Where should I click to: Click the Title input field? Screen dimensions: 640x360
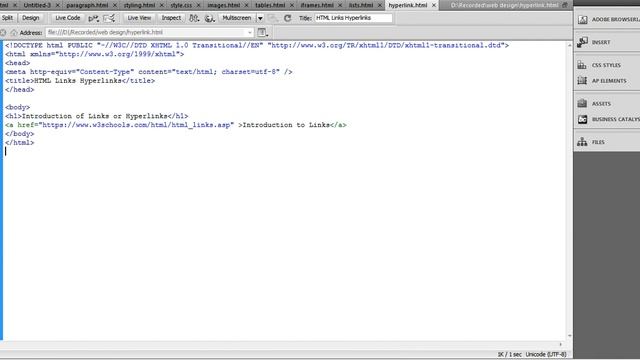tap(353, 18)
